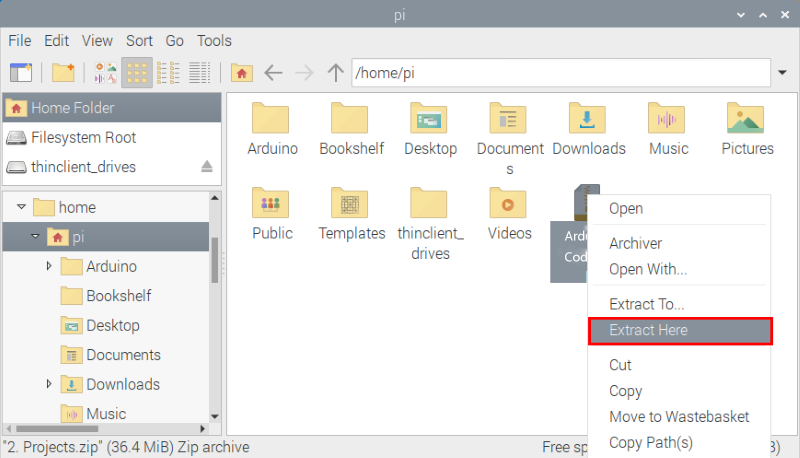Image resolution: width=800 pixels, height=458 pixels.
Task: Select the Public folder icon
Action: 271,203
